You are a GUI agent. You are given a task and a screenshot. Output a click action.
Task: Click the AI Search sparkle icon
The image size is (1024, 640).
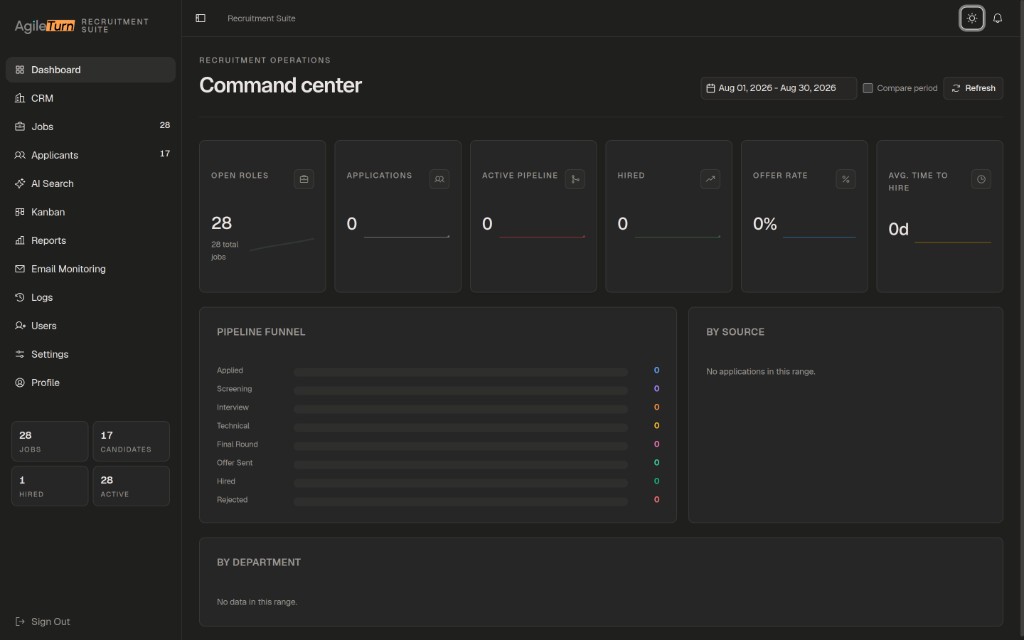[20, 184]
